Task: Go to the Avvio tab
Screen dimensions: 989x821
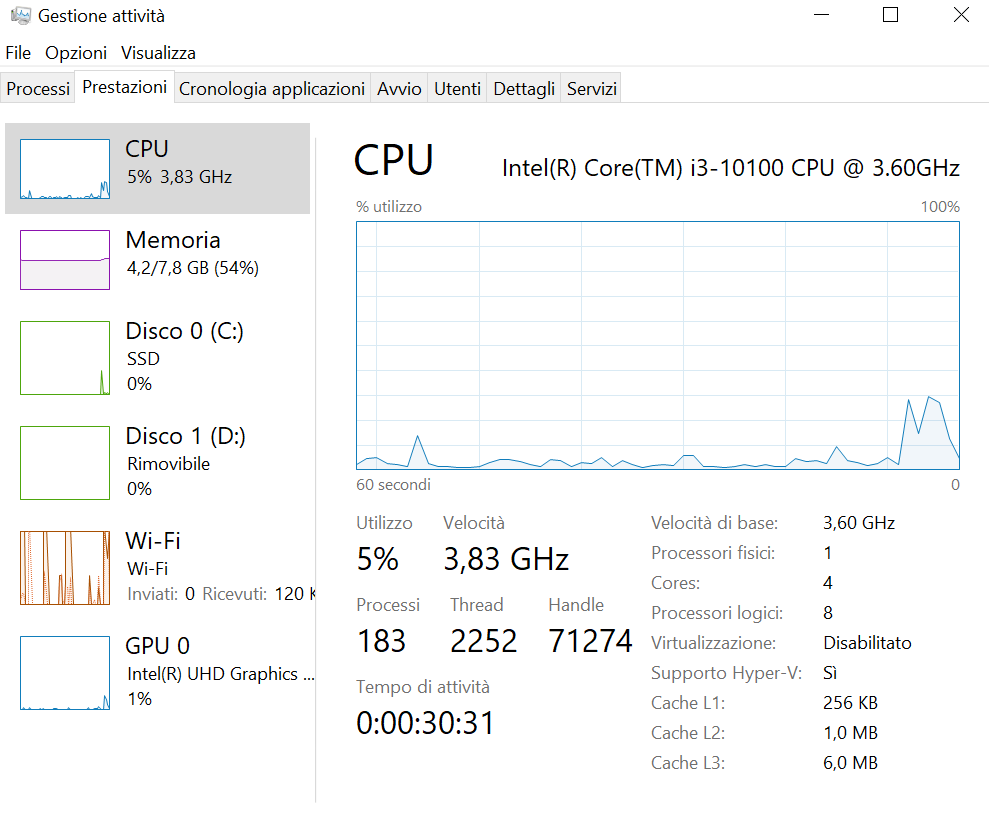Action: tap(399, 89)
